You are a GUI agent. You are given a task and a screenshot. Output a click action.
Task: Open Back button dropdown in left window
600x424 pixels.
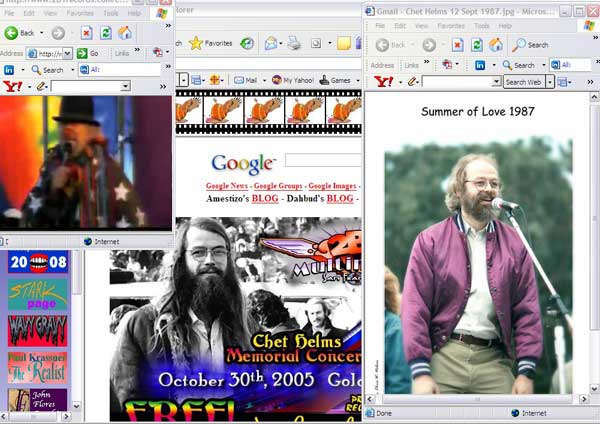point(41,33)
